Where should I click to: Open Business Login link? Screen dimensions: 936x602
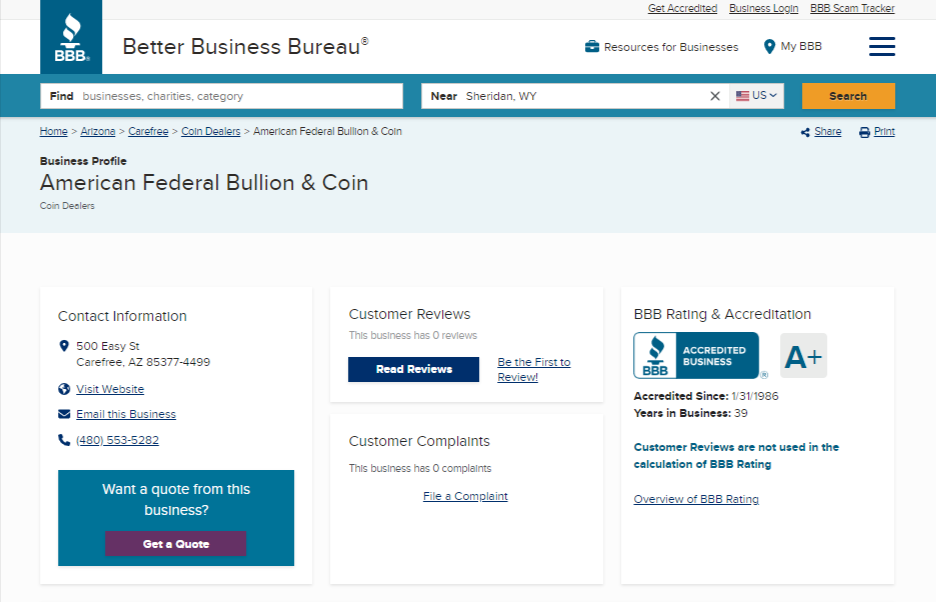(763, 8)
